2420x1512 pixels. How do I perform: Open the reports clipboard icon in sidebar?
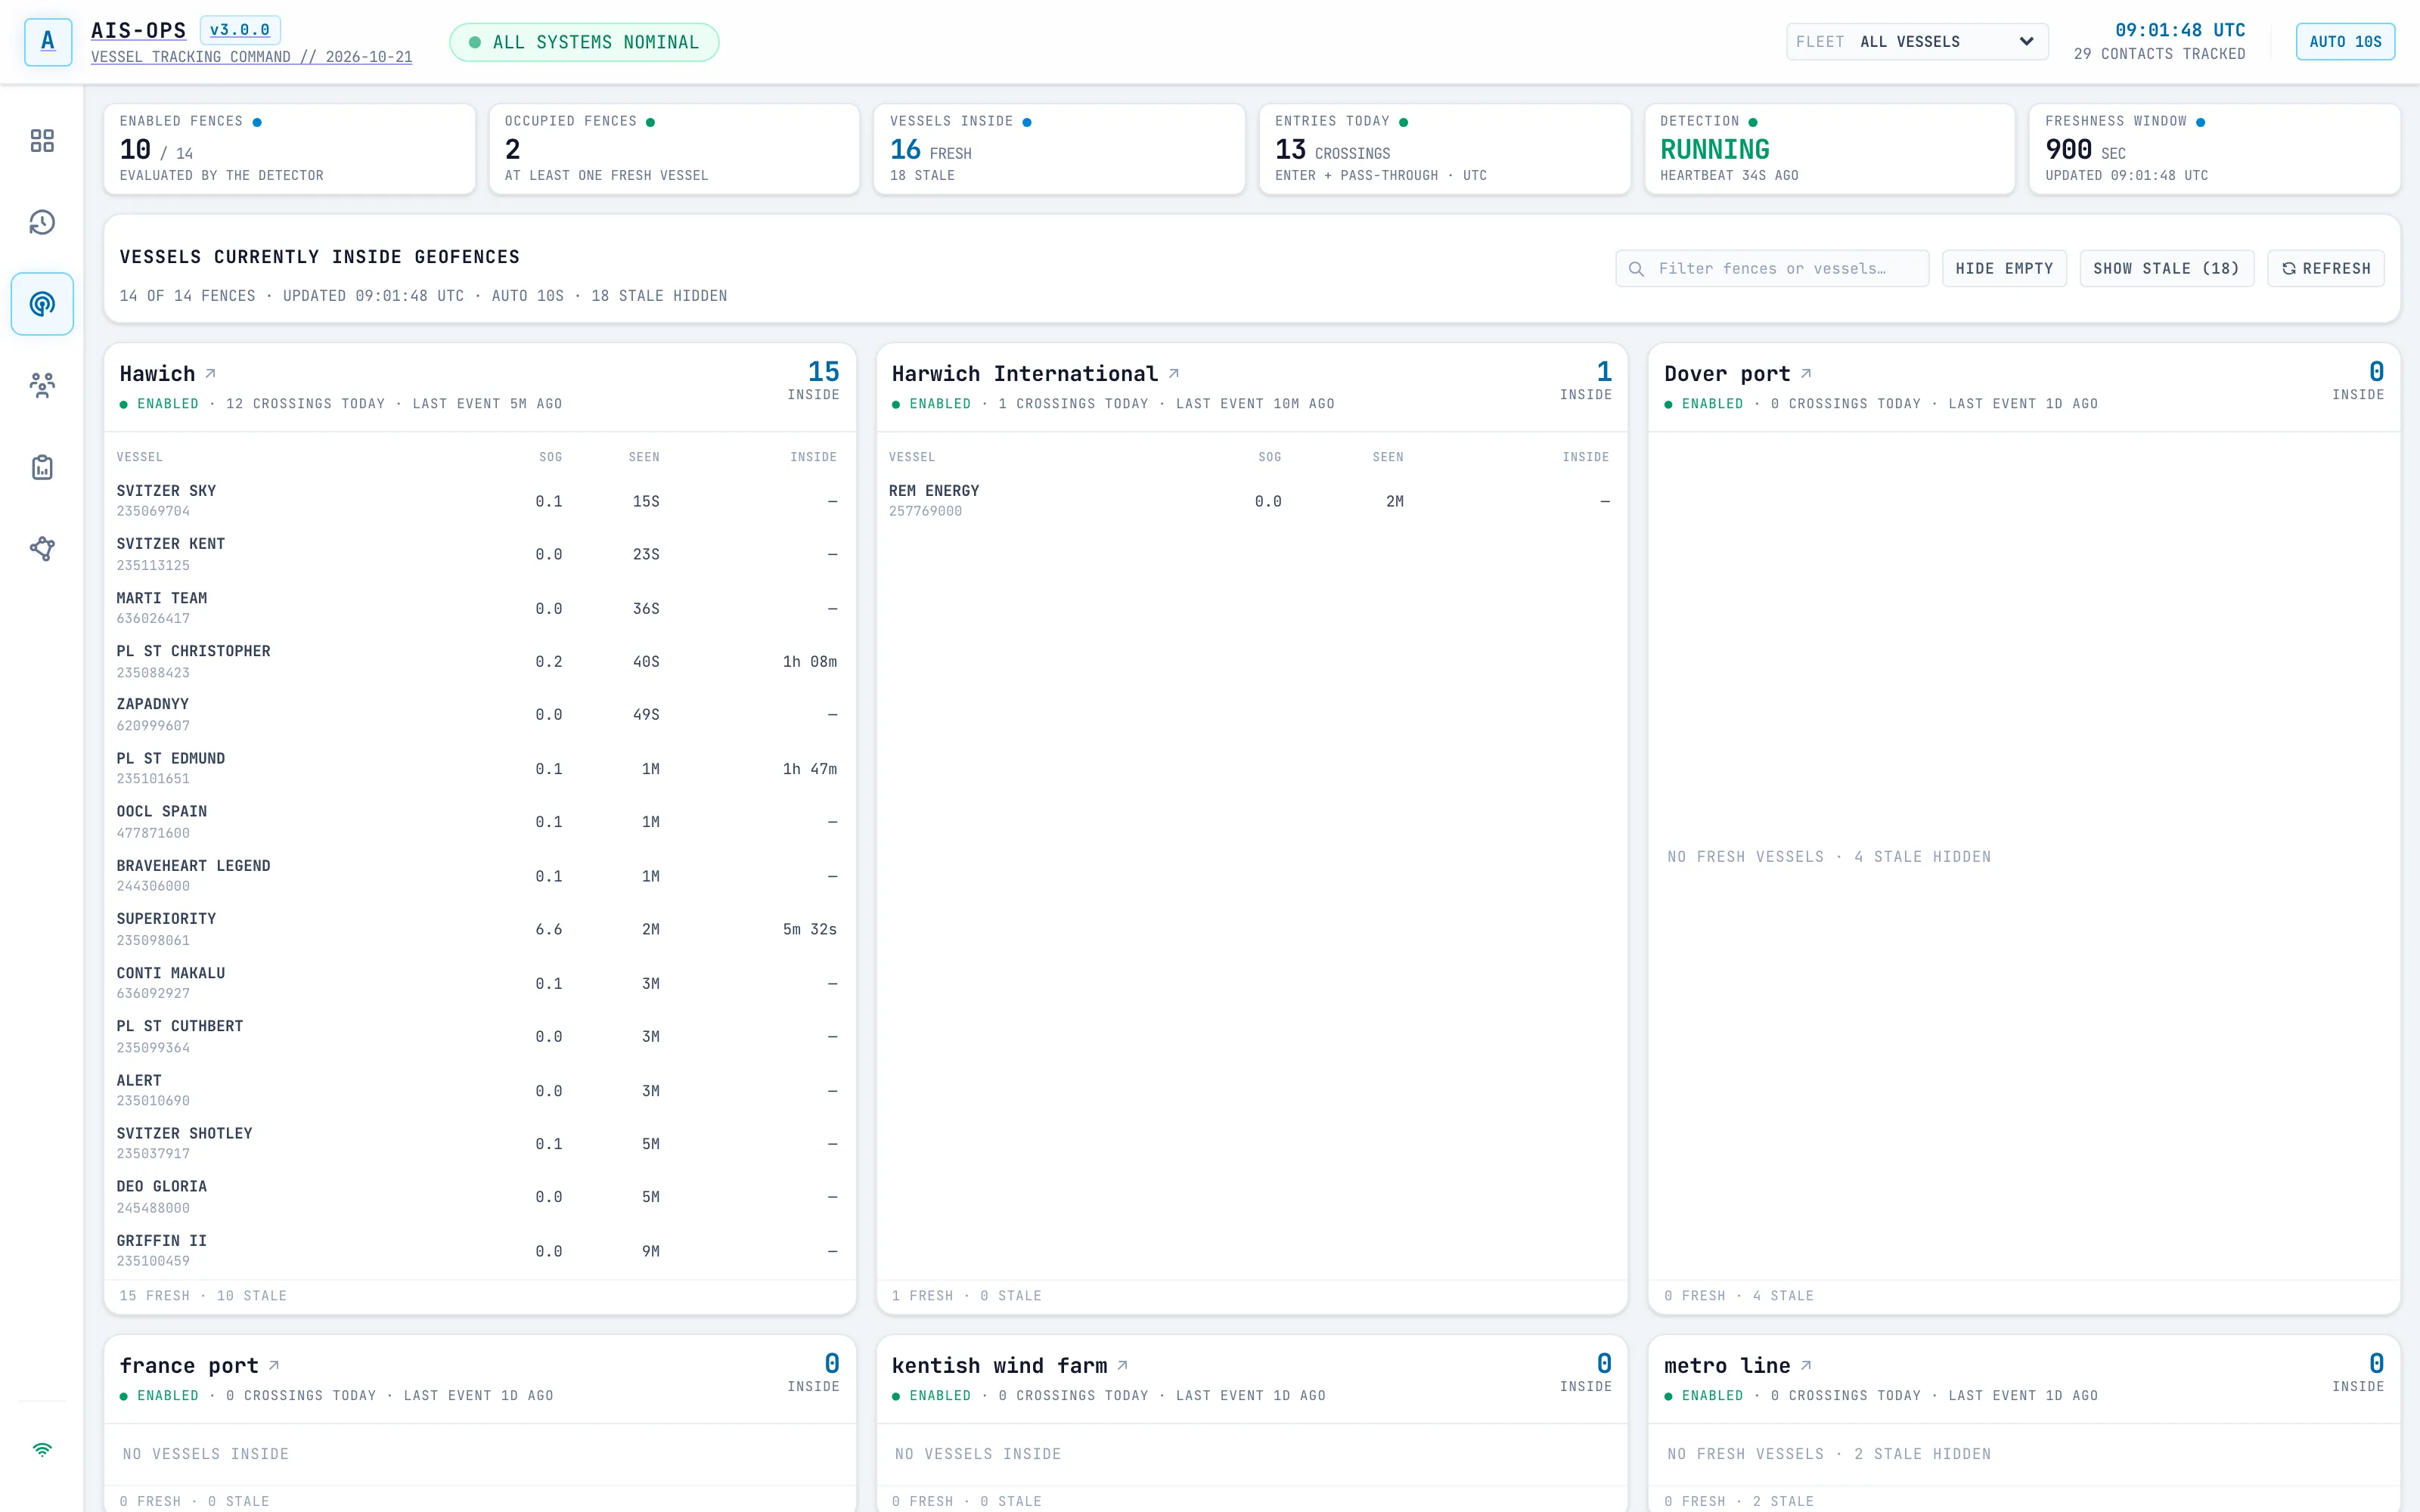[x=42, y=467]
